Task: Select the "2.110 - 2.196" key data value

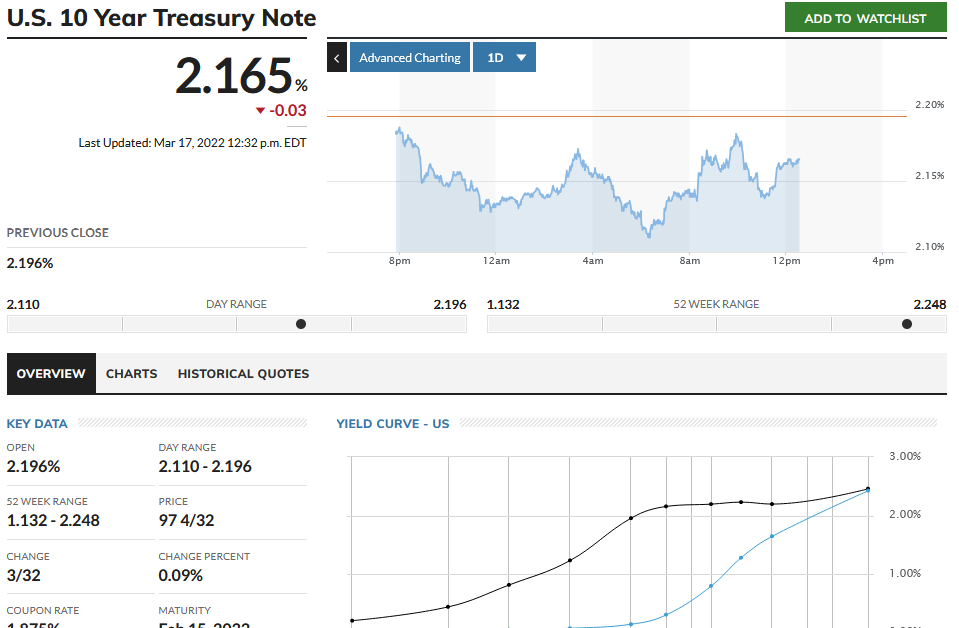Action: [x=205, y=467]
